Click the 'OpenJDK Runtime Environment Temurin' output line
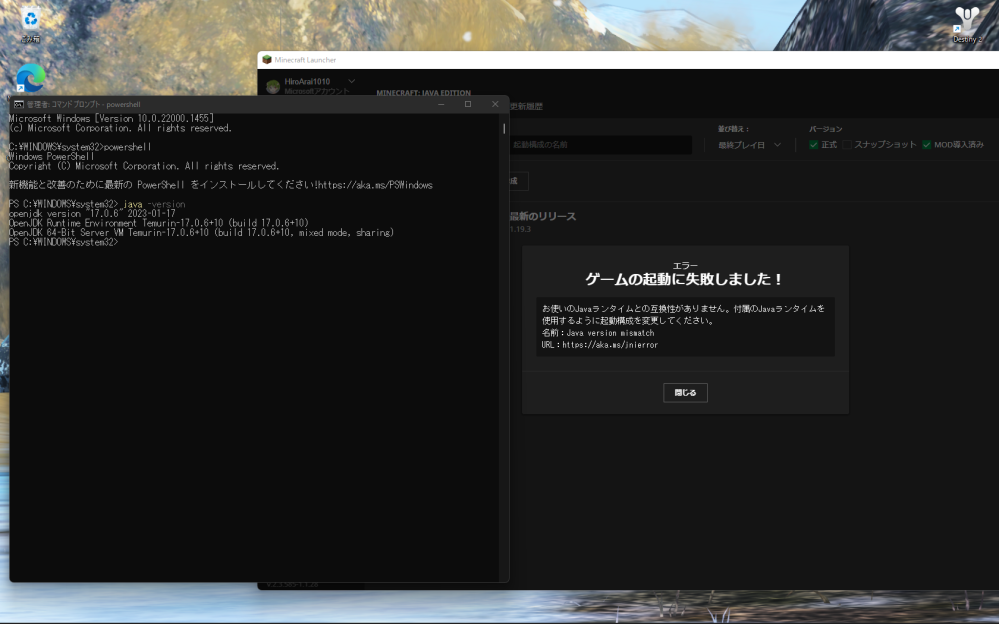The height and width of the screenshot is (624, 999). tap(159, 223)
